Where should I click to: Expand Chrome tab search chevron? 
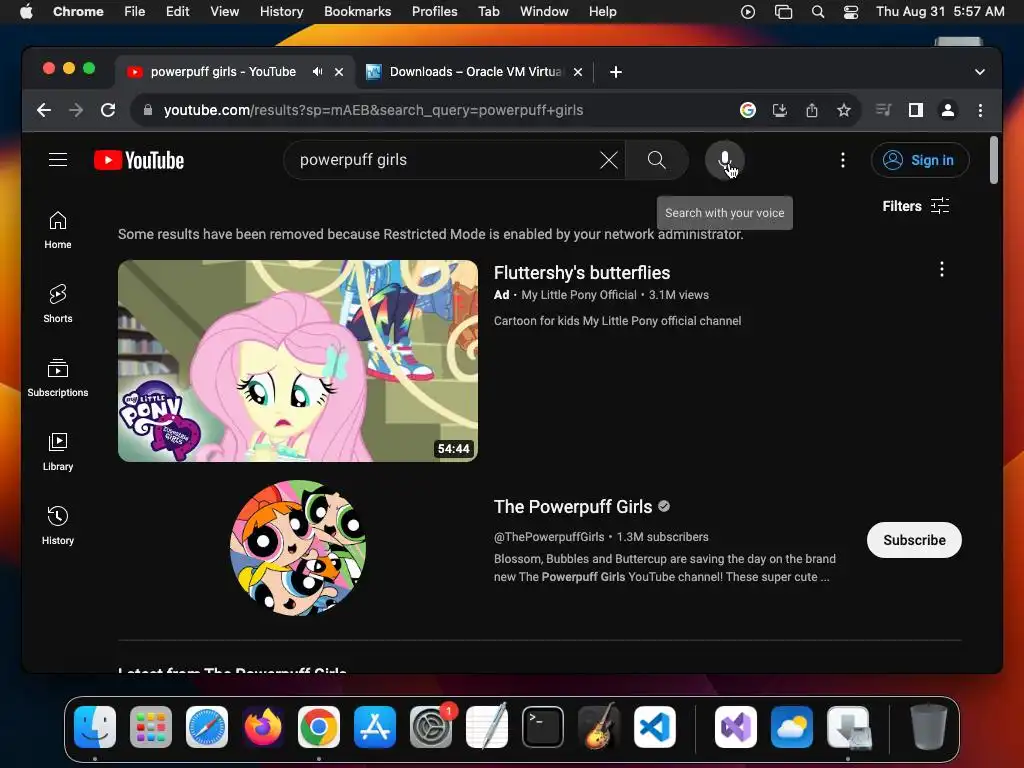click(x=979, y=72)
